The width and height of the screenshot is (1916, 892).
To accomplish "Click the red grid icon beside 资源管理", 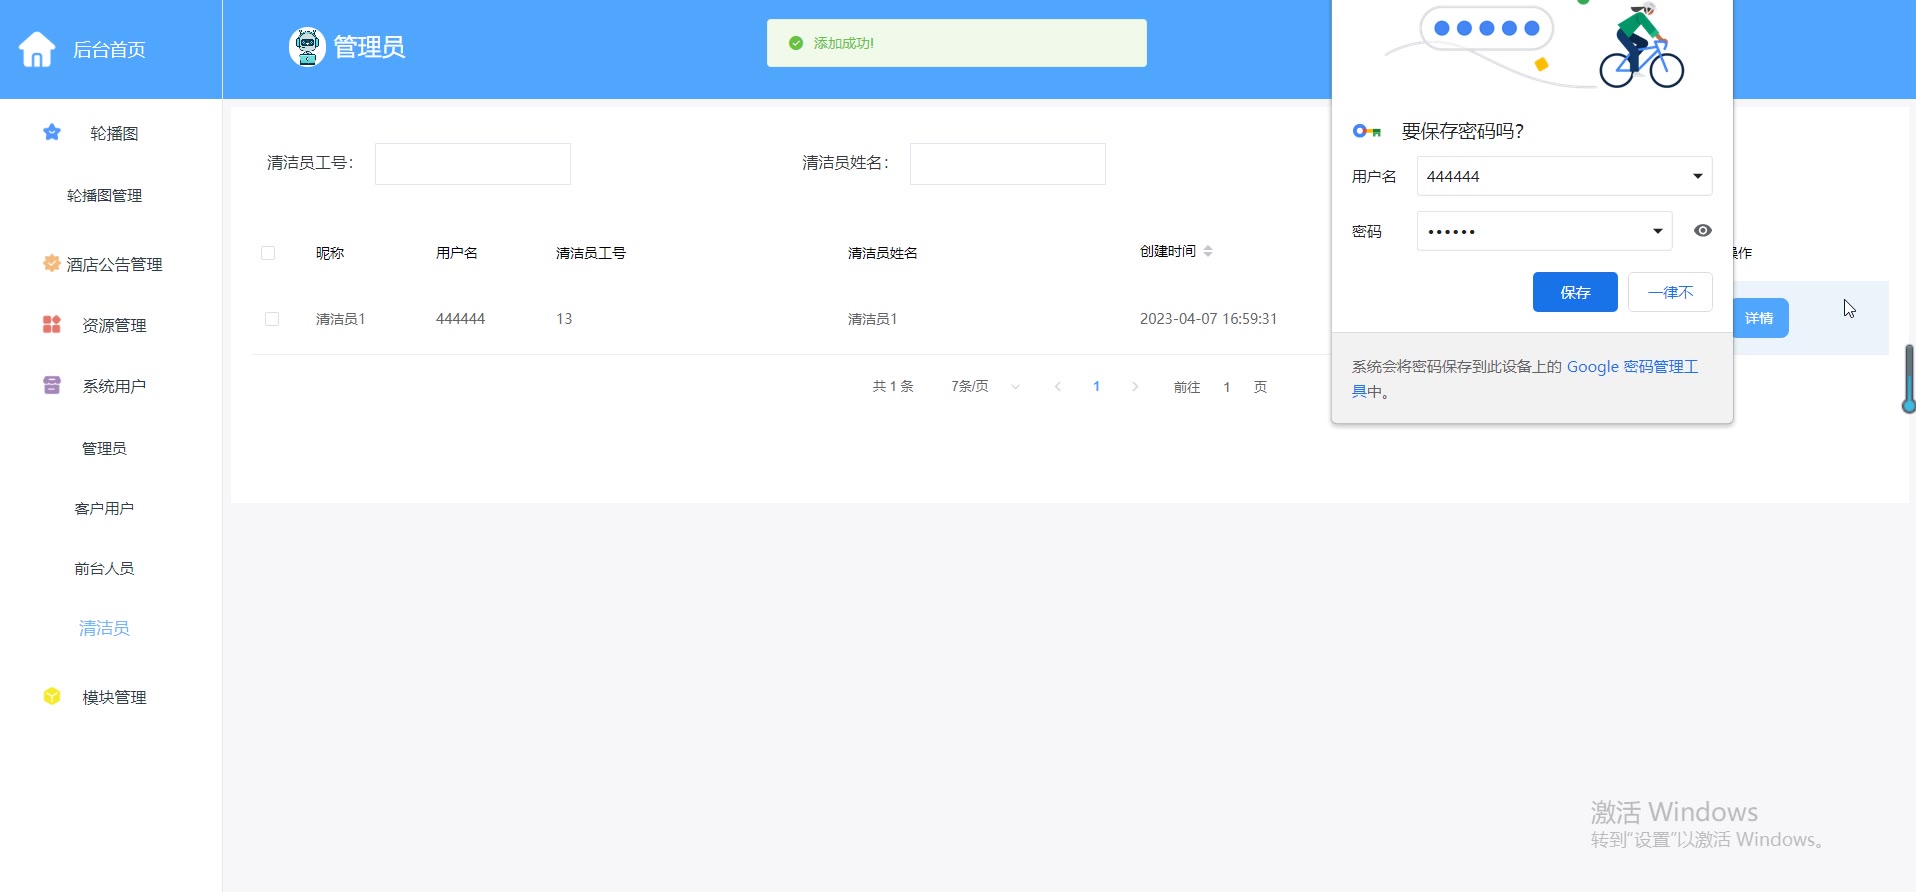I will click(52, 324).
